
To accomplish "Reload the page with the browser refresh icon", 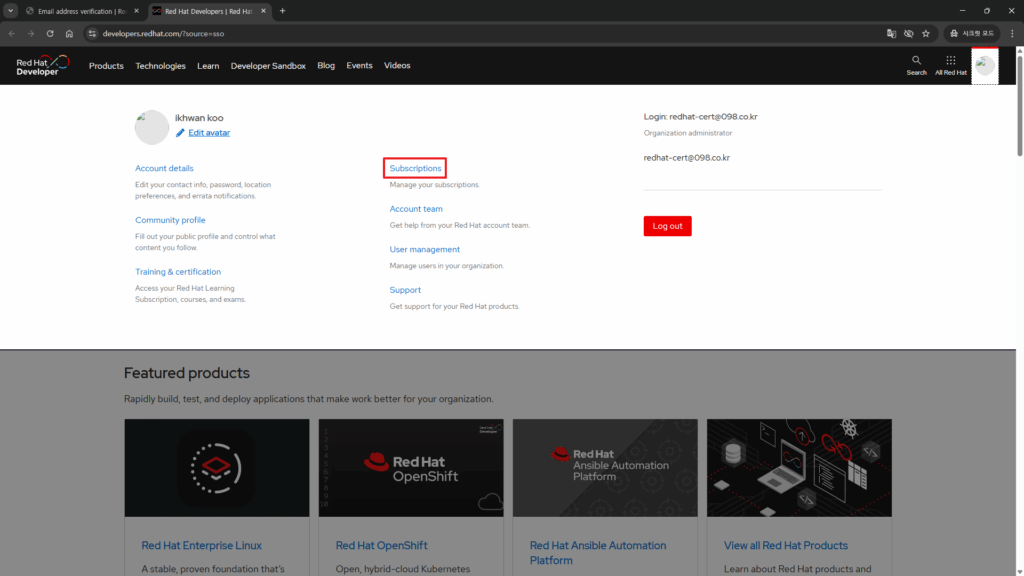I will point(49,33).
